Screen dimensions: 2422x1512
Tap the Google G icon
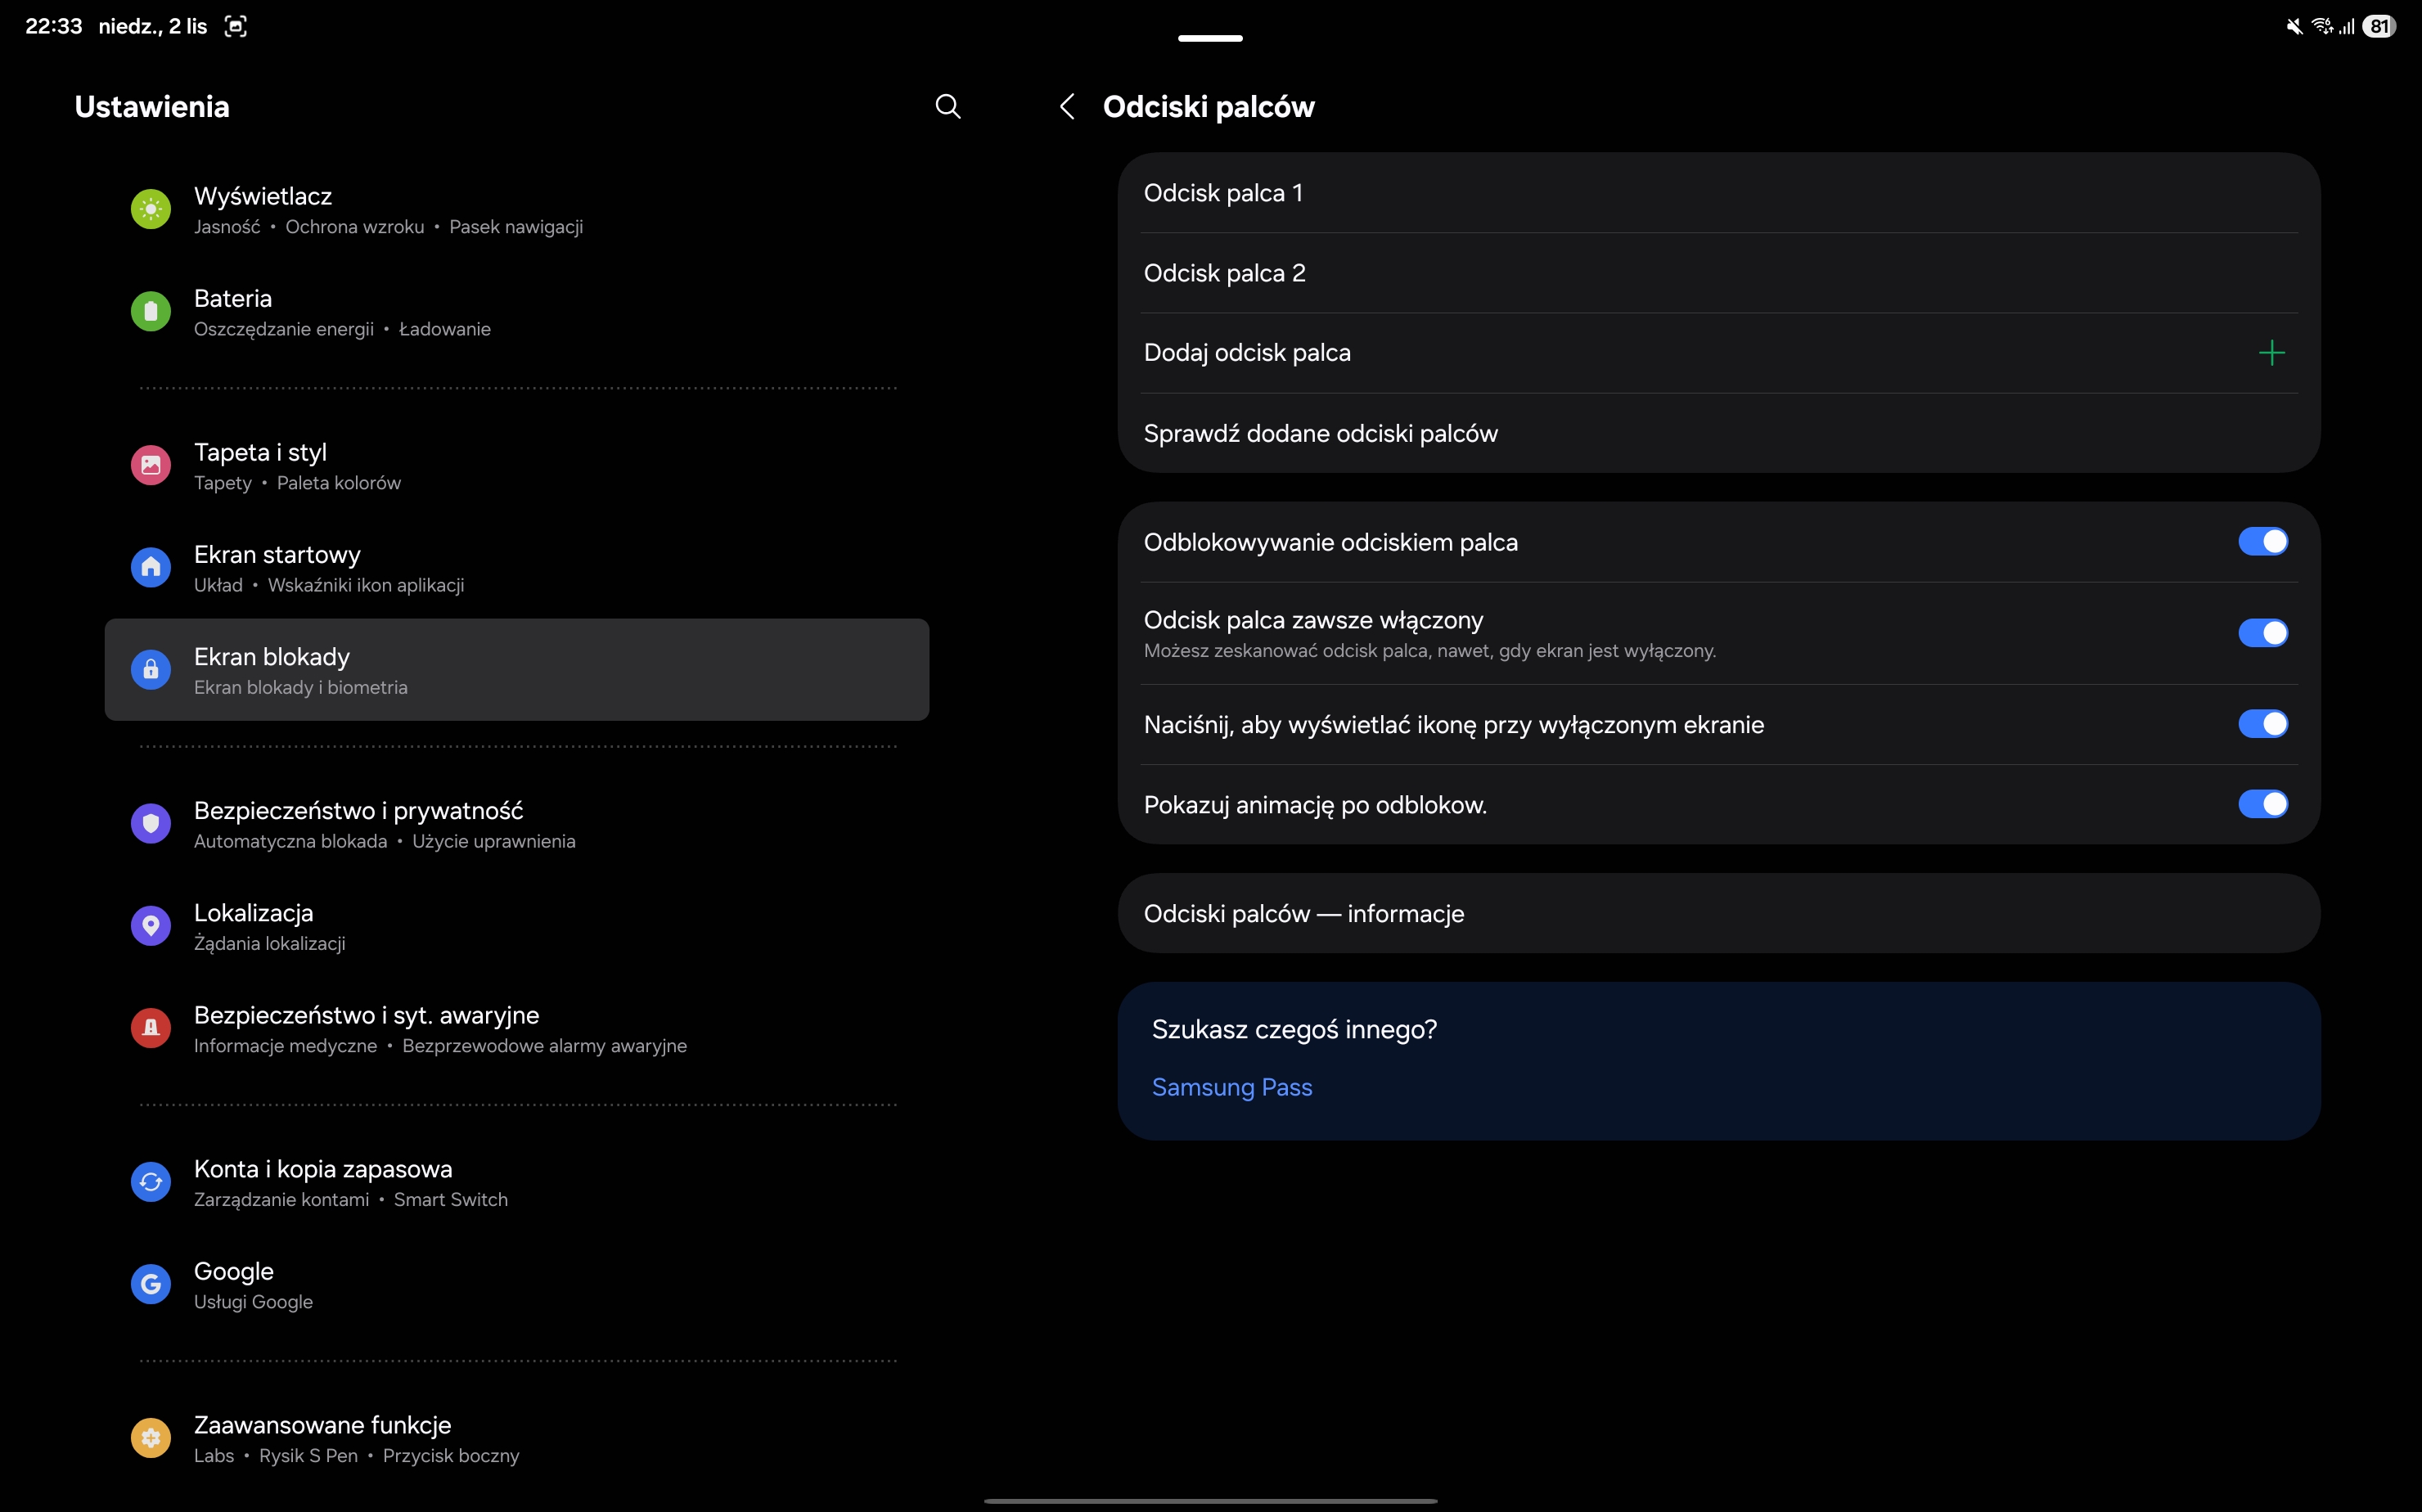151,1283
